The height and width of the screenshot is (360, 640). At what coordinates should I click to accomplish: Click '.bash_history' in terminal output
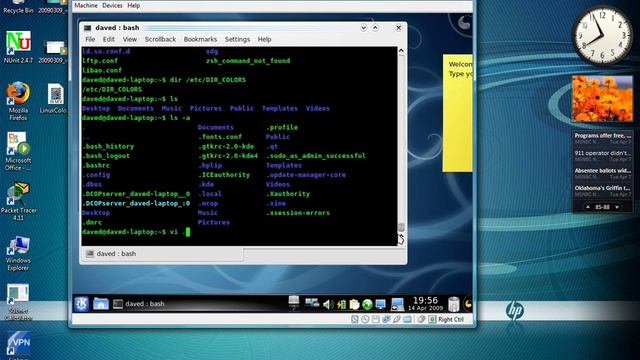coord(108,146)
